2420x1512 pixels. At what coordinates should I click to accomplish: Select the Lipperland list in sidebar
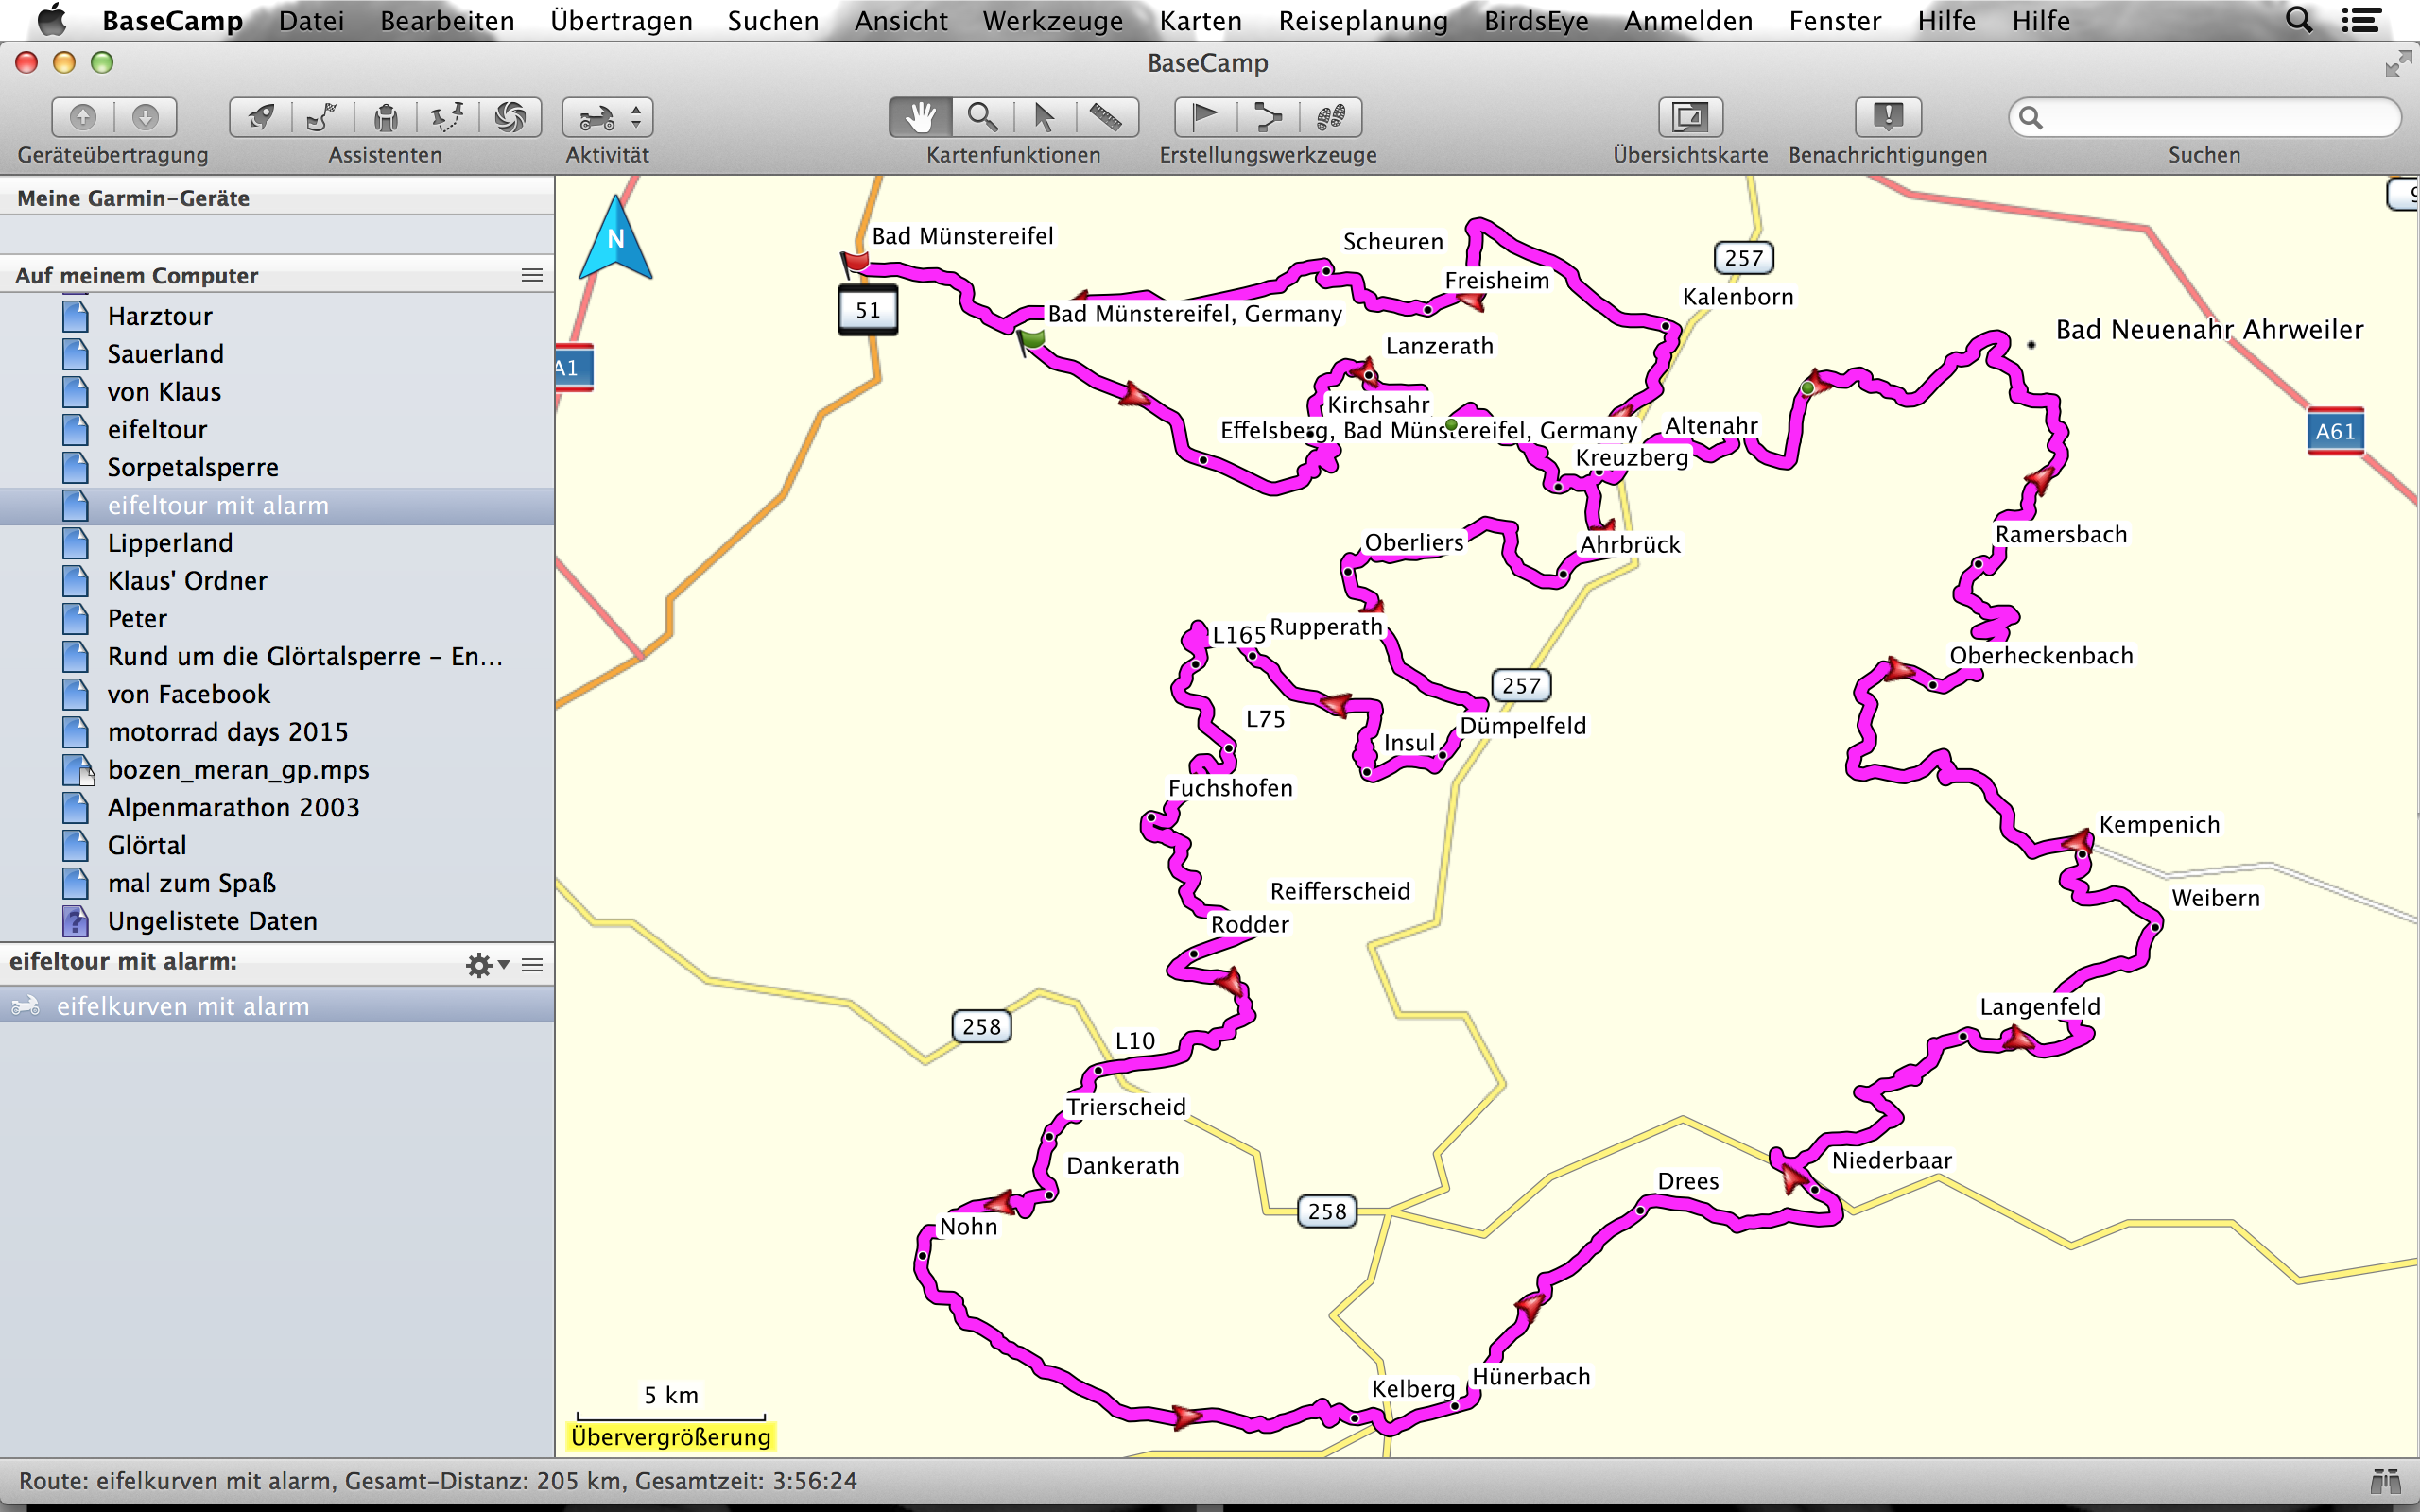[170, 543]
